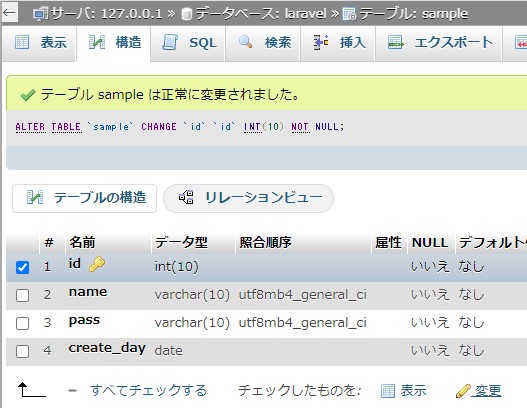This screenshot has width=527, height=408.
Task: Open database laravel breadcrumb link
Action: [x=261, y=14]
